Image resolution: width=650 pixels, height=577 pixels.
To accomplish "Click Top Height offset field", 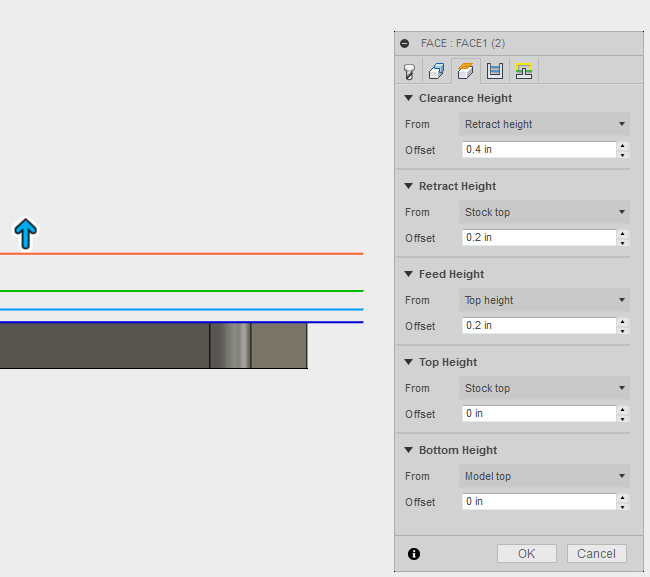I will pyautogui.click(x=539, y=414).
